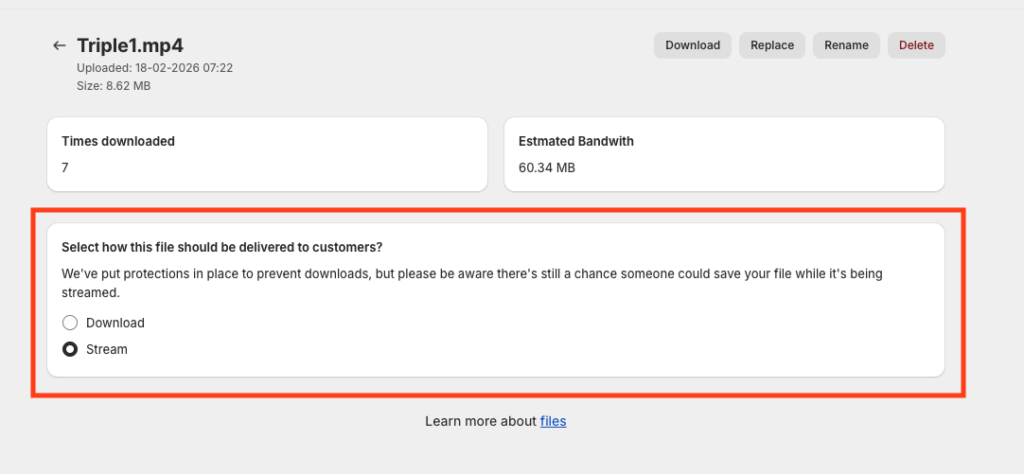Click the file delivery question heading

[x=222, y=247]
